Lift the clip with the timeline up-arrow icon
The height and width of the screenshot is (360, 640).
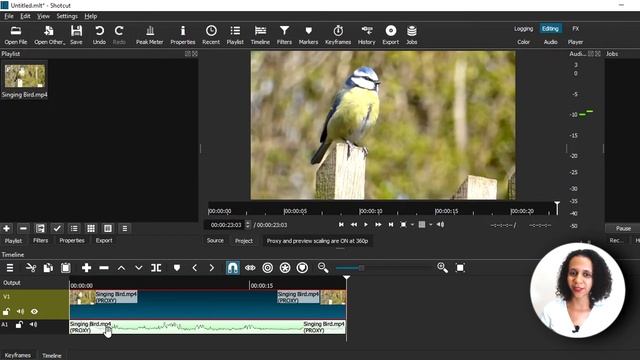121,268
